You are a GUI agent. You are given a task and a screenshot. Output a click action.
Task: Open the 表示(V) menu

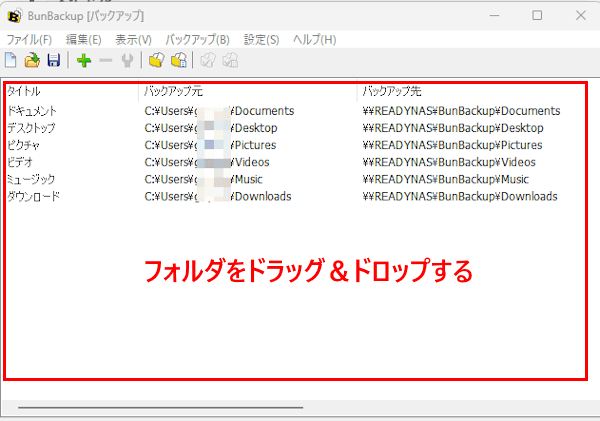tap(133, 39)
